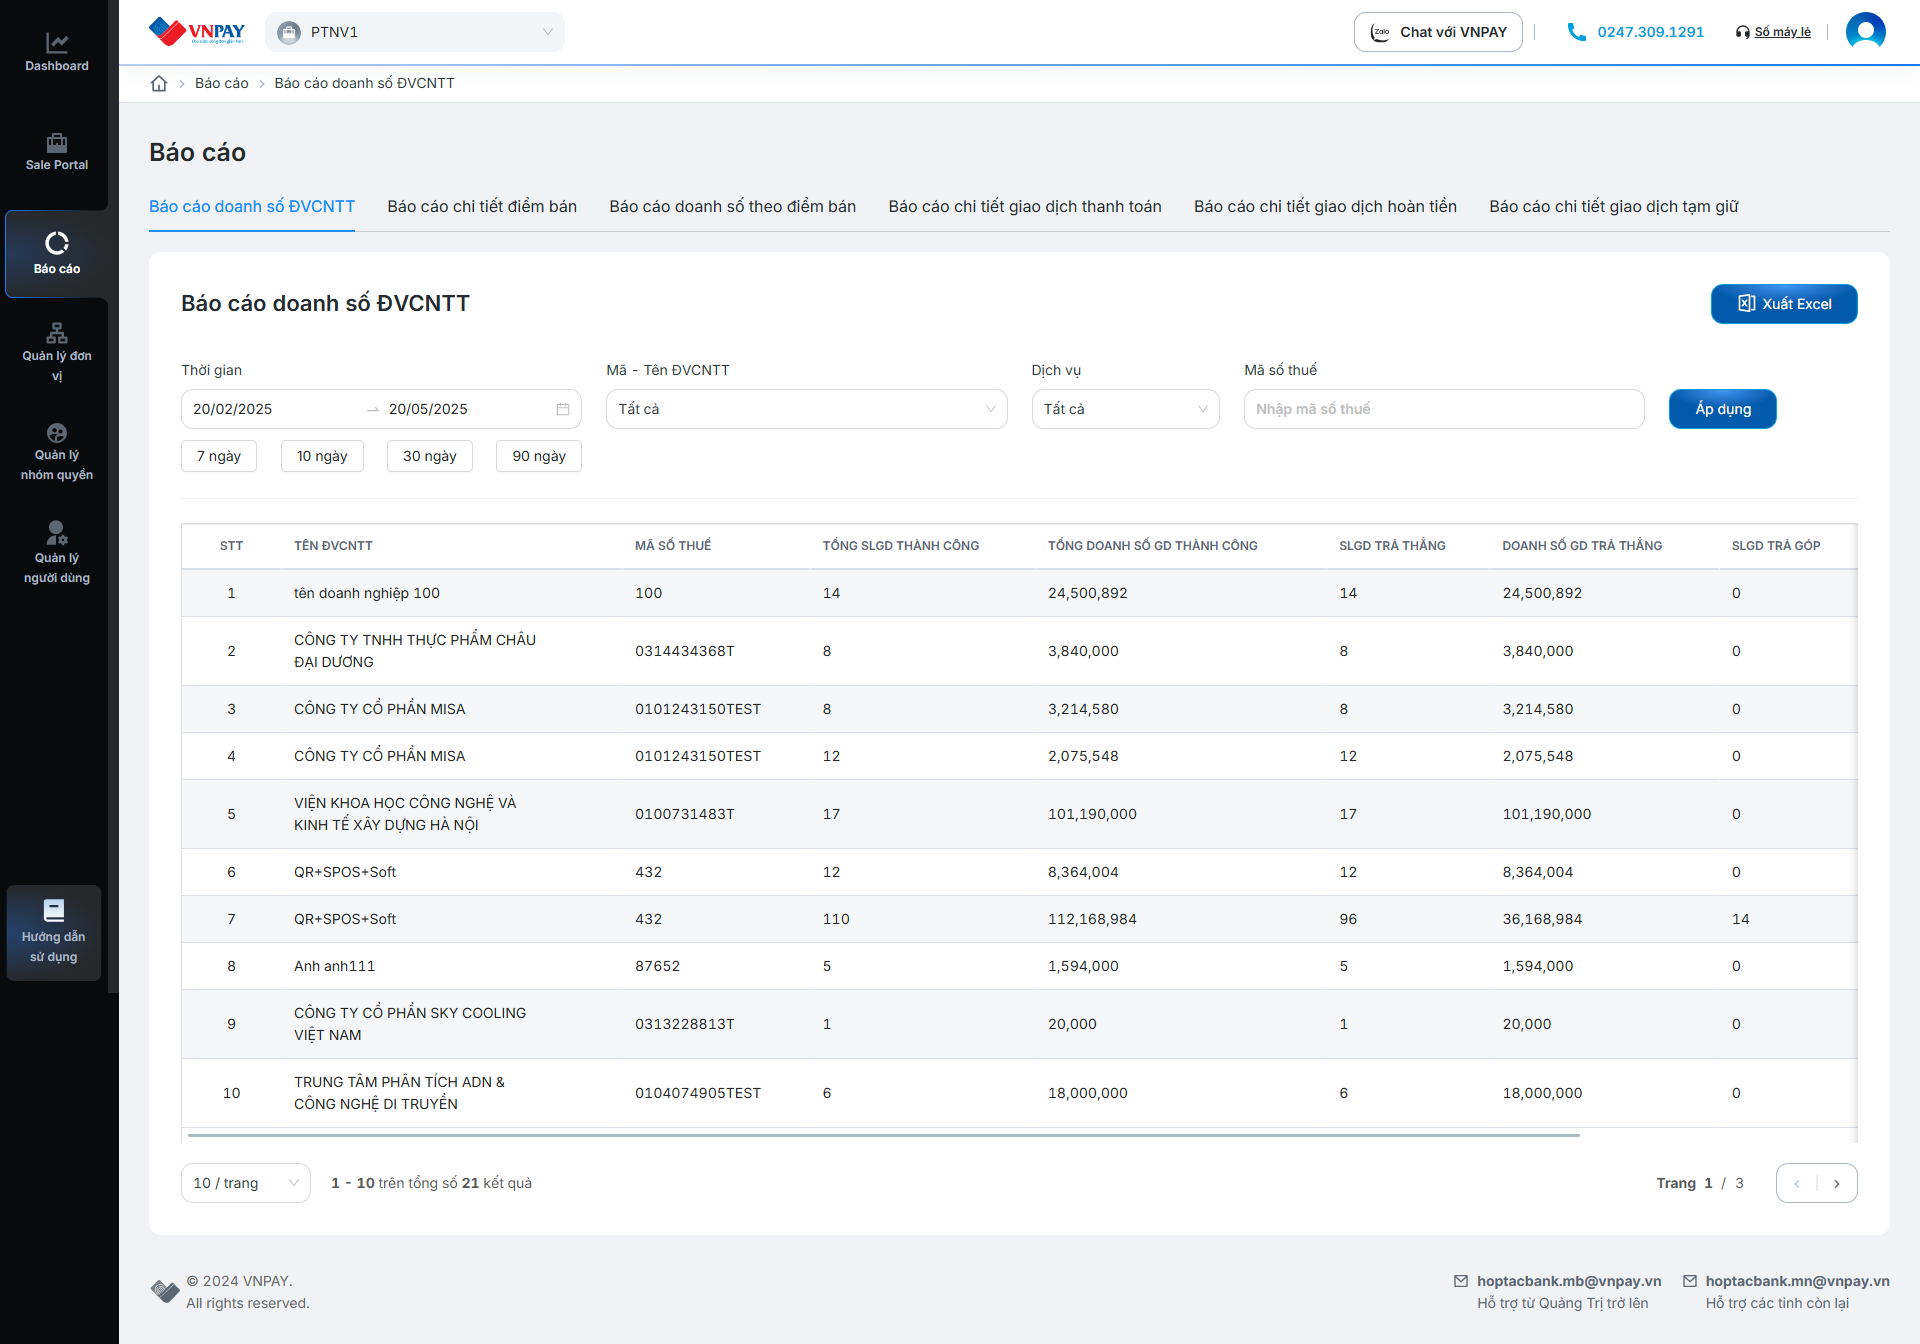Open chi tiết giao dịch hoàn tiền tab
This screenshot has height=1344, width=1920.
point(1325,206)
